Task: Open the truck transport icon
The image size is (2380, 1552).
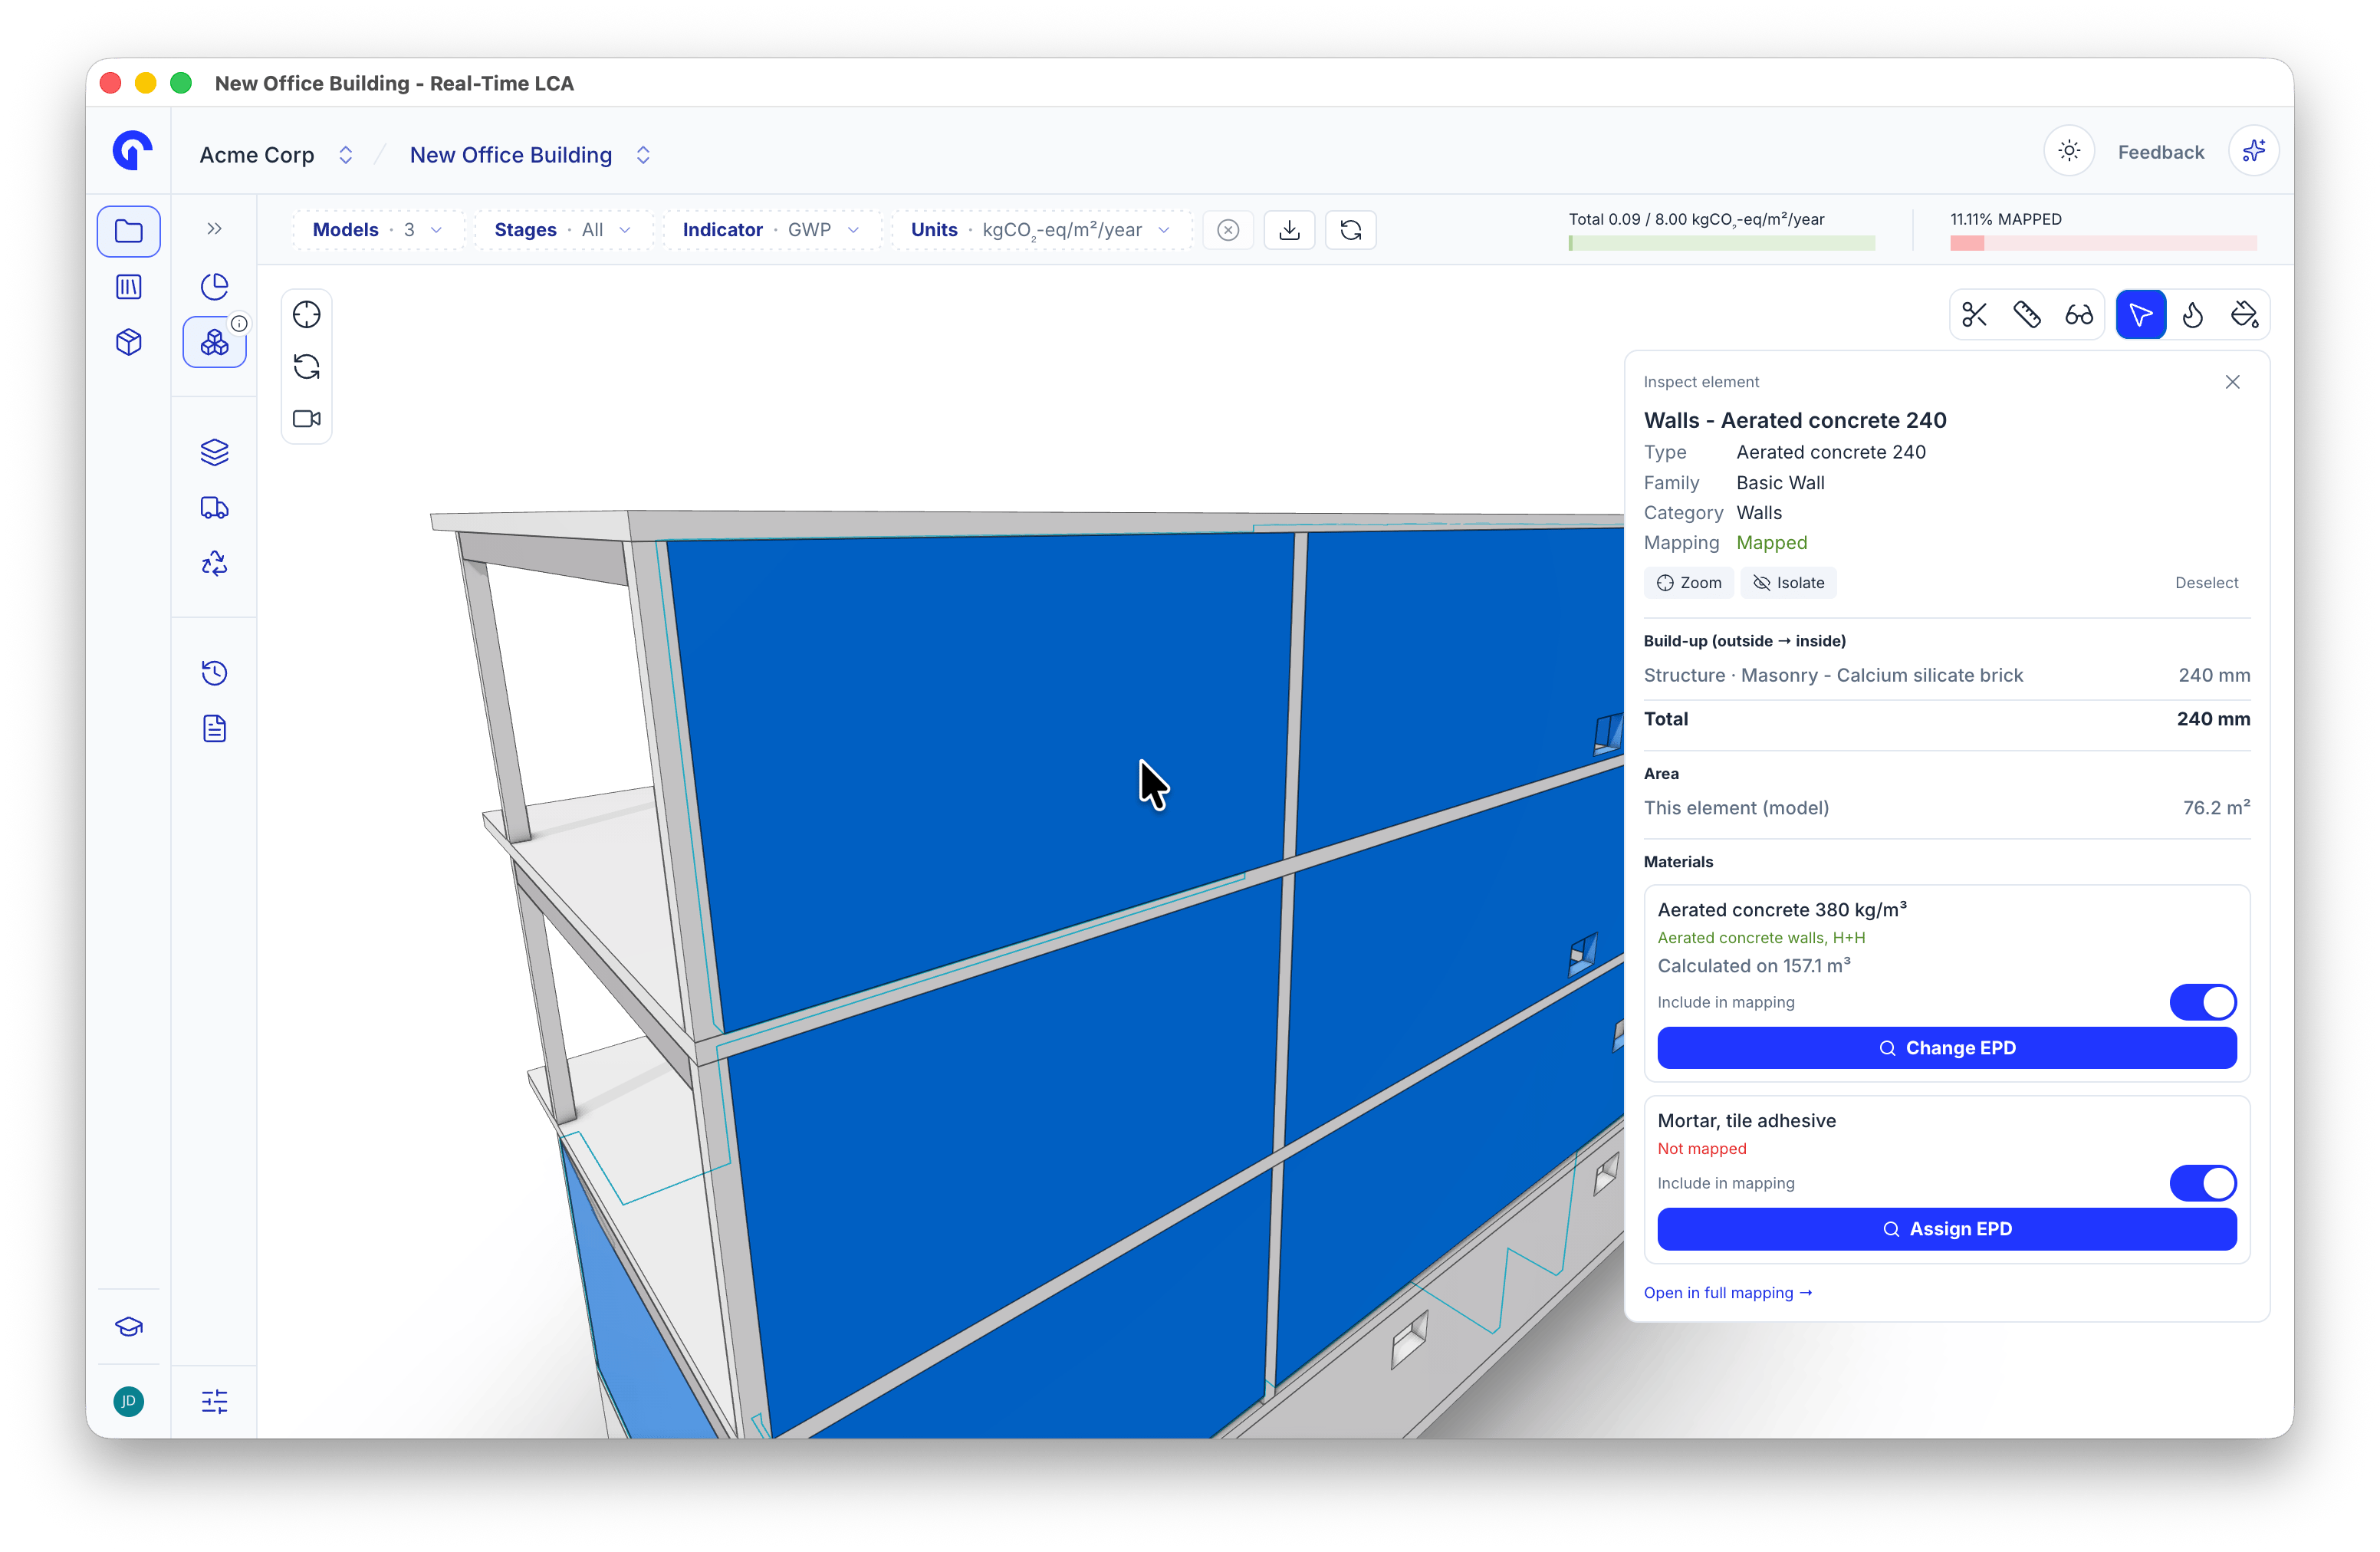Action: (x=214, y=508)
